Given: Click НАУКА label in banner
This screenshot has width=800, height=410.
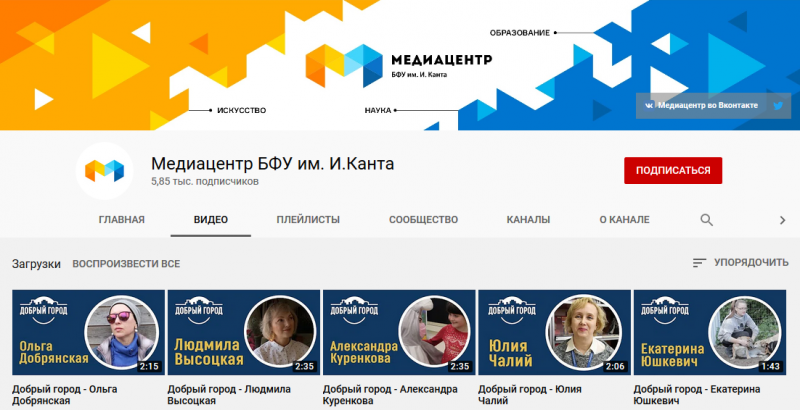Looking at the screenshot, I should click(378, 110).
